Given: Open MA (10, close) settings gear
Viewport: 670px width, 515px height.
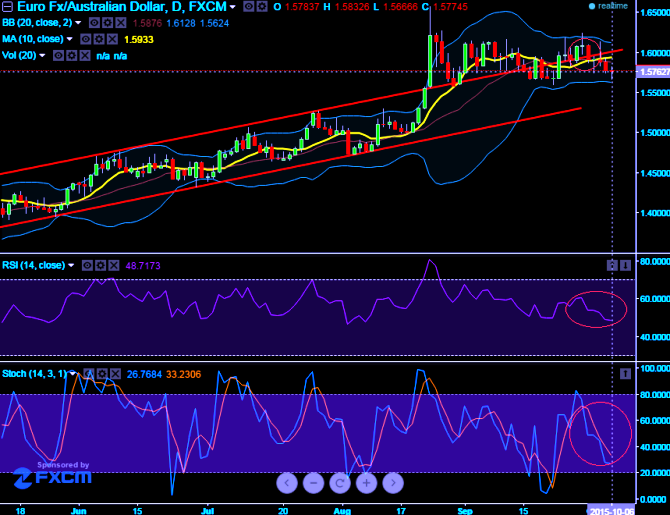Looking at the screenshot, I should (99, 39).
